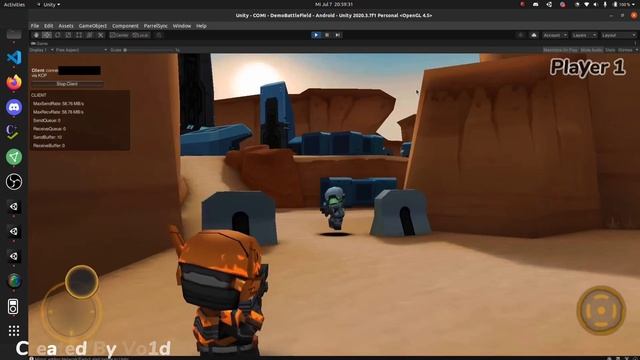Image resolution: width=640 pixels, height=360 pixels.
Task: Open the File menu
Action: tap(35, 26)
